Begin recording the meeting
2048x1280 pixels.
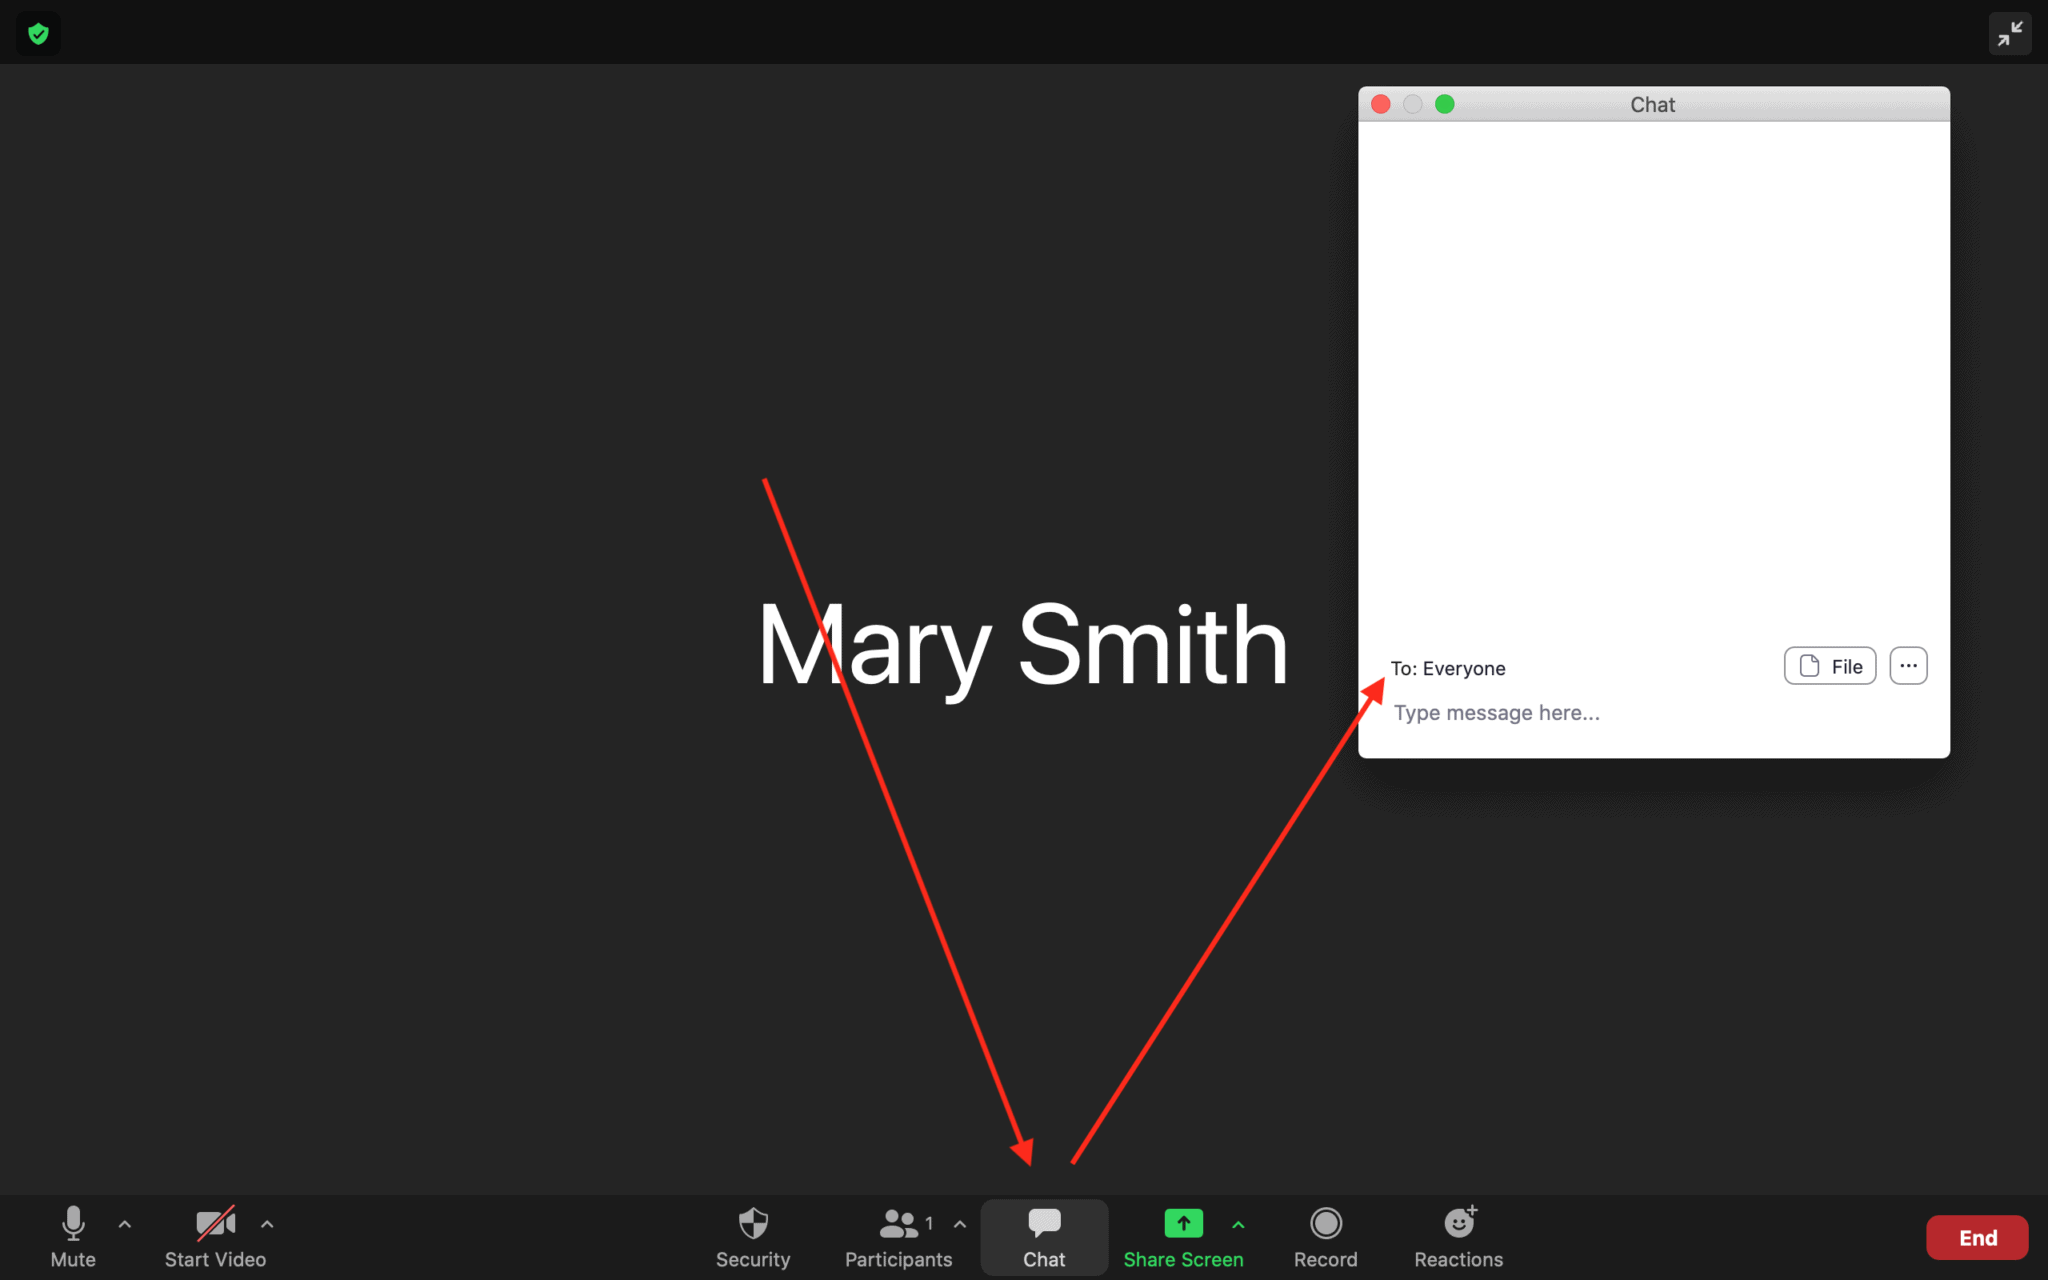point(1324,1237)
